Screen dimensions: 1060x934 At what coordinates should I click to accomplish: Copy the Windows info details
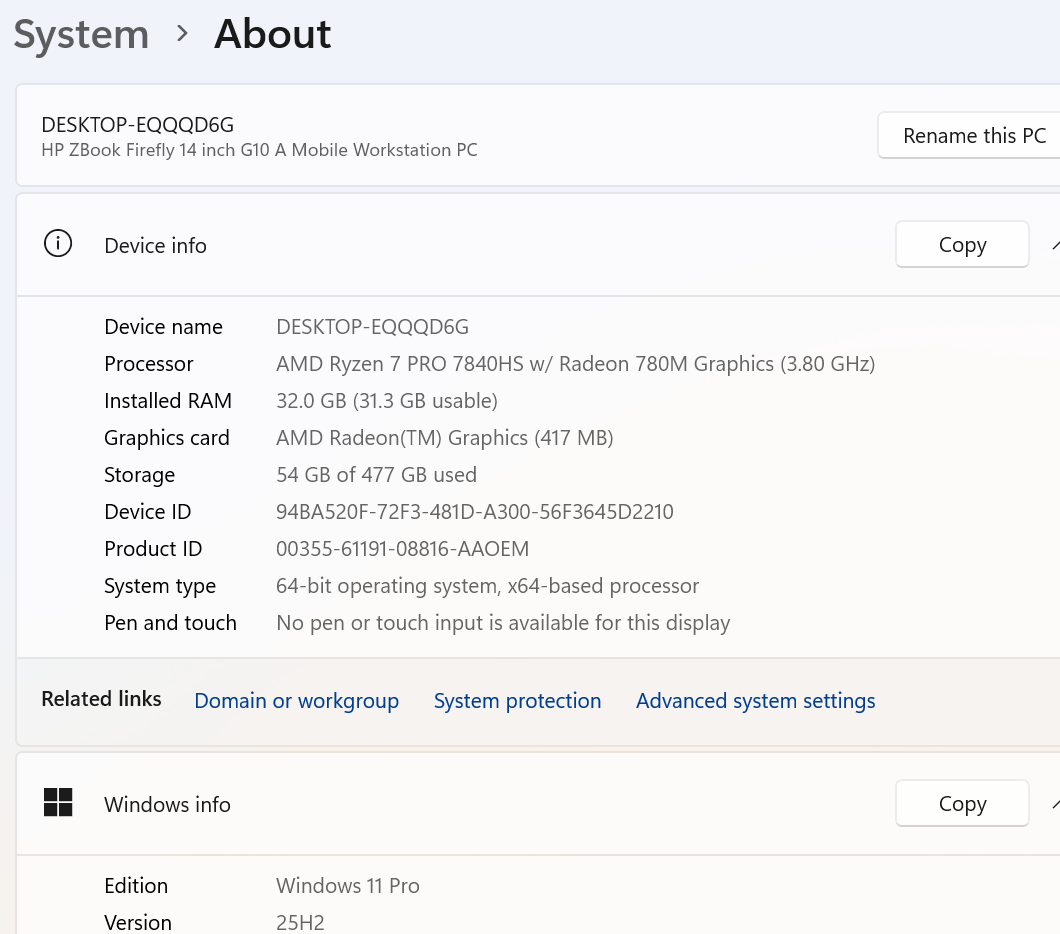(962, 804)
